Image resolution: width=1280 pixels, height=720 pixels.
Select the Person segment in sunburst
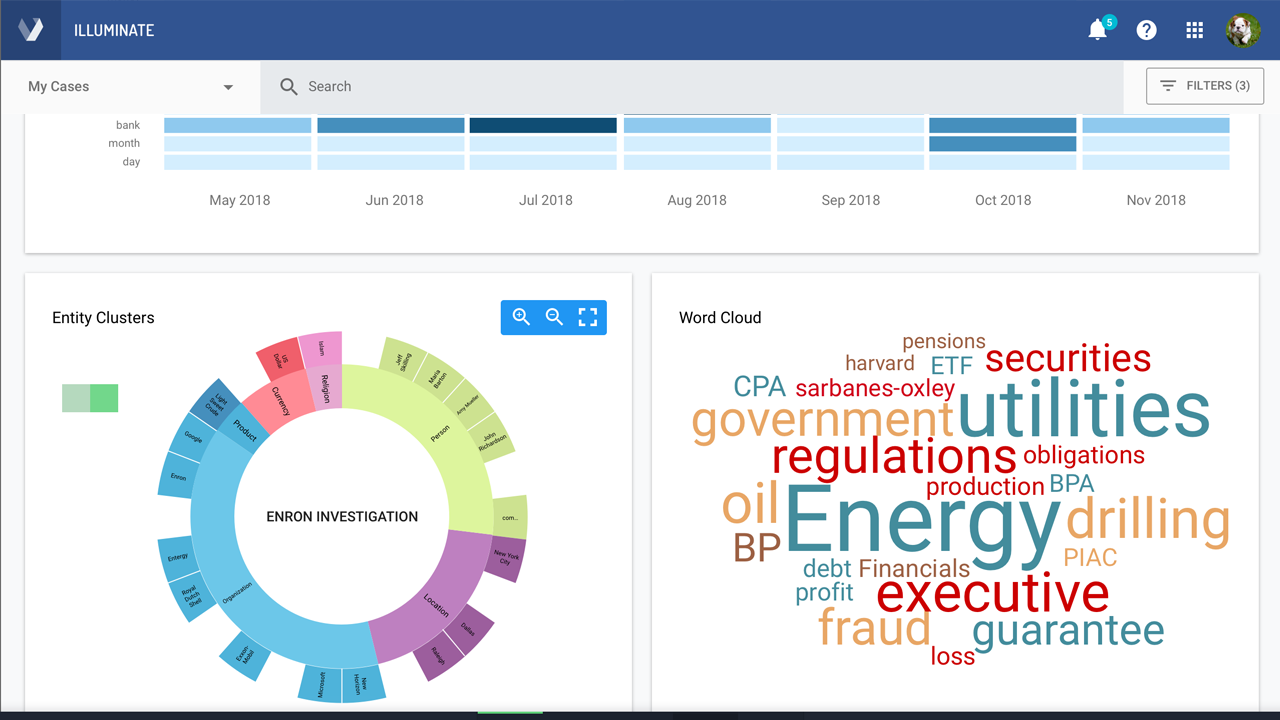coord(438,433)
